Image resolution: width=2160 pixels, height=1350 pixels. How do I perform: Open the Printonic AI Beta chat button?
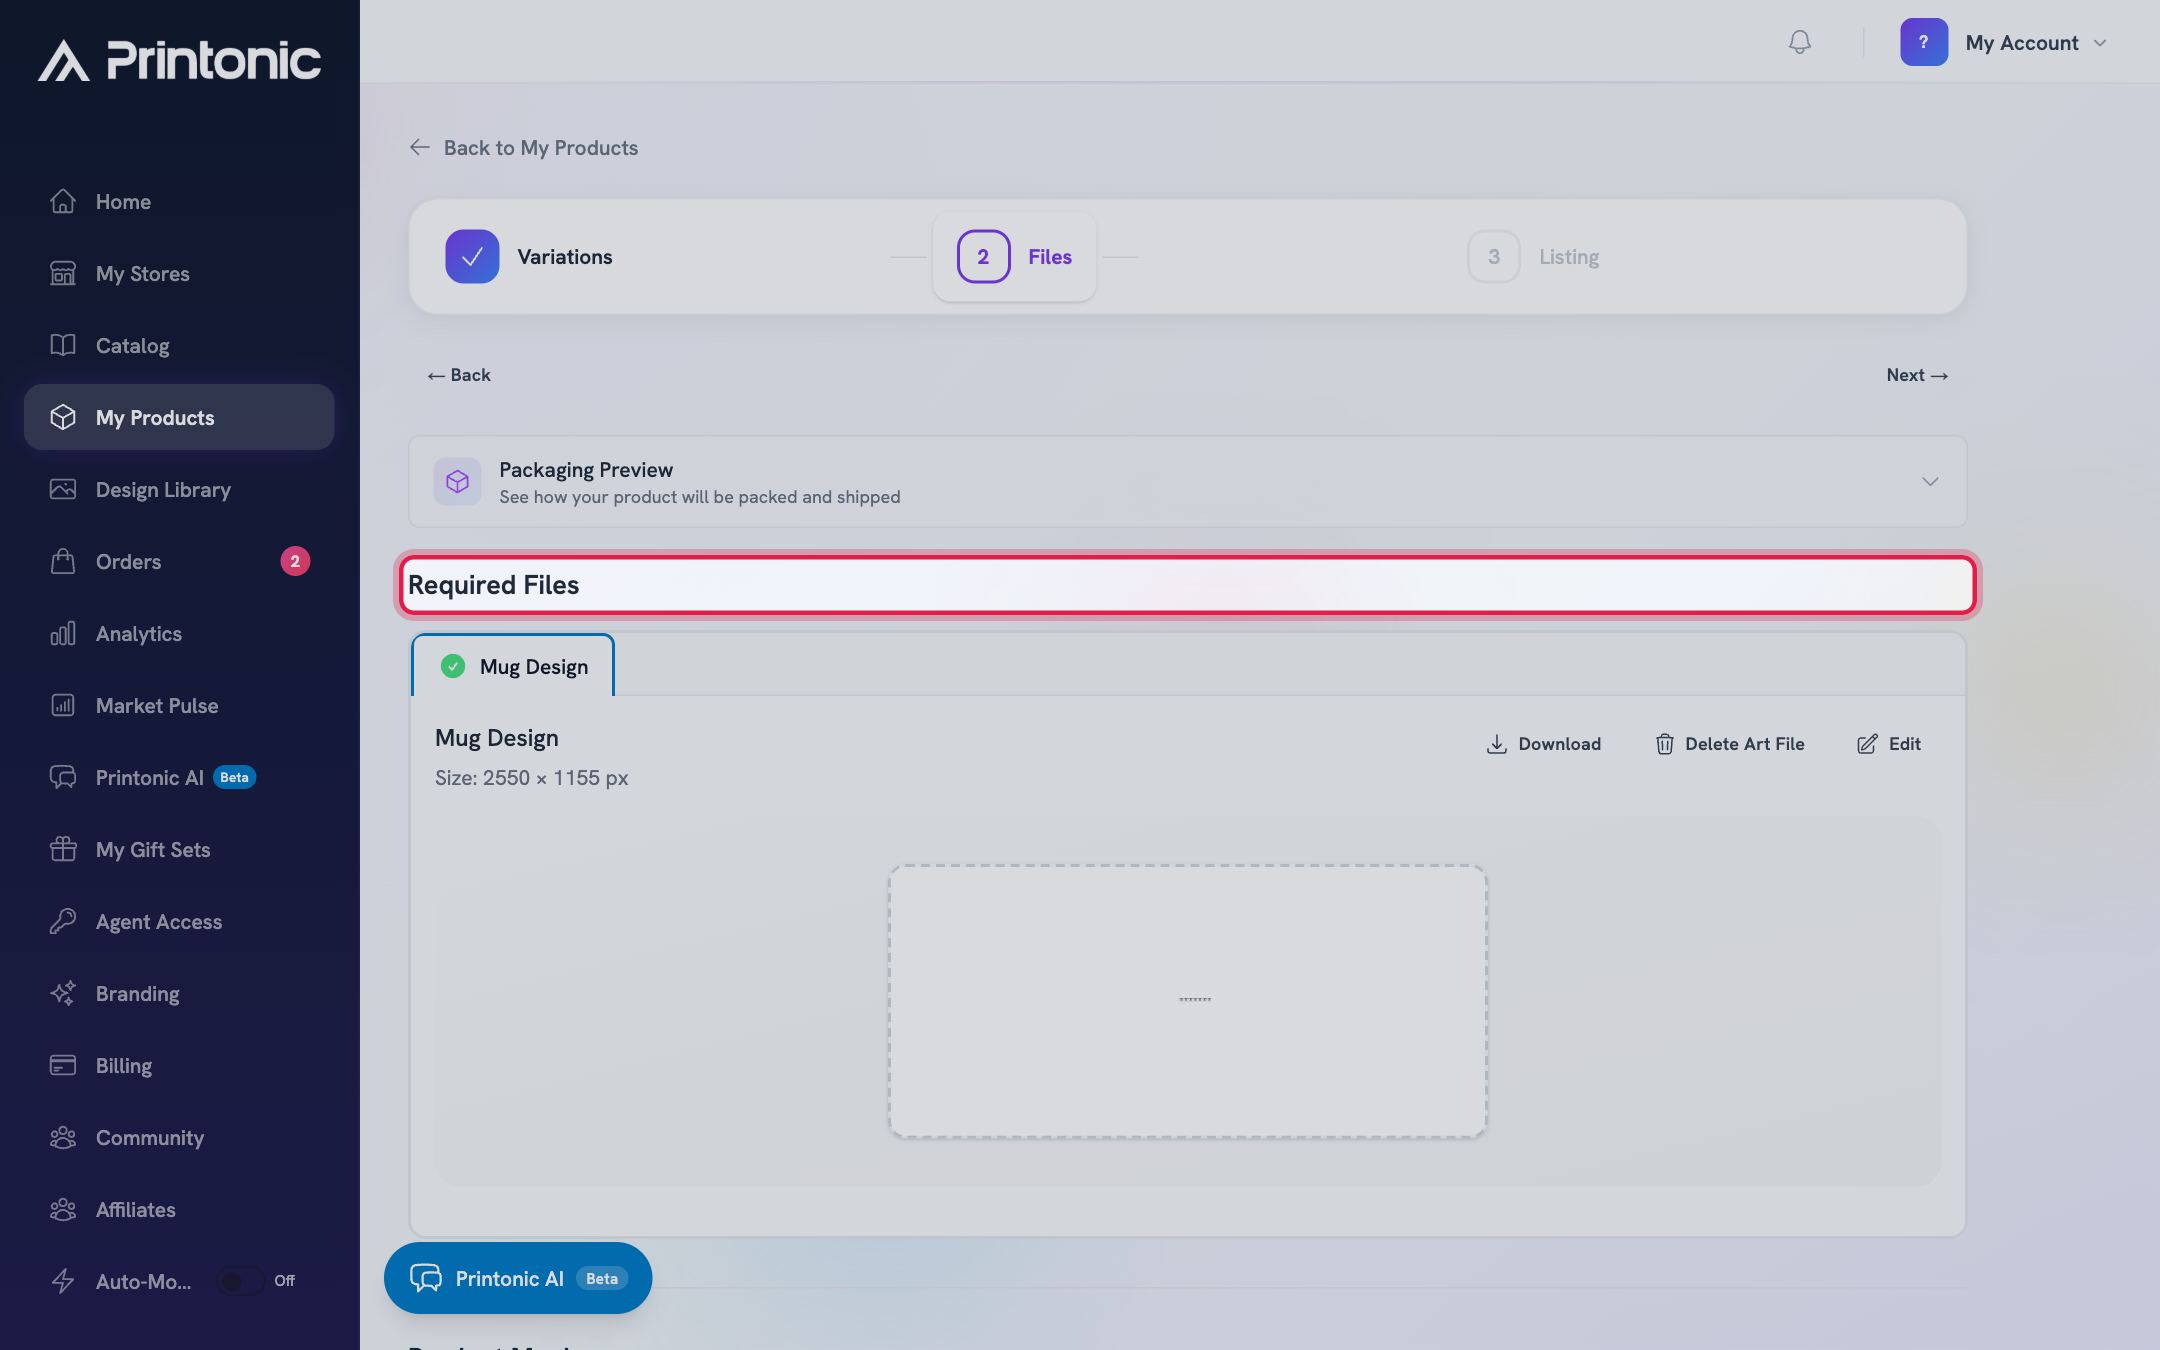tap(518, 1278)
